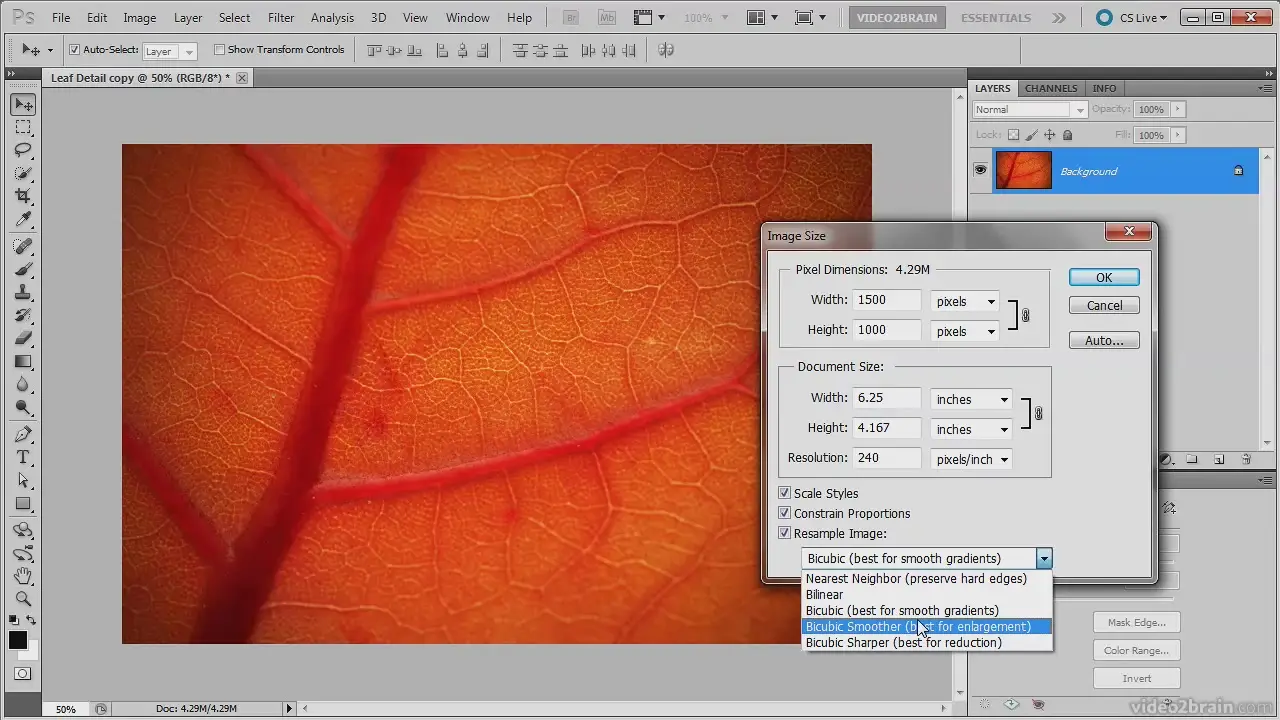Open the pixels/inch resolution unit dropdown

(971, 459)
